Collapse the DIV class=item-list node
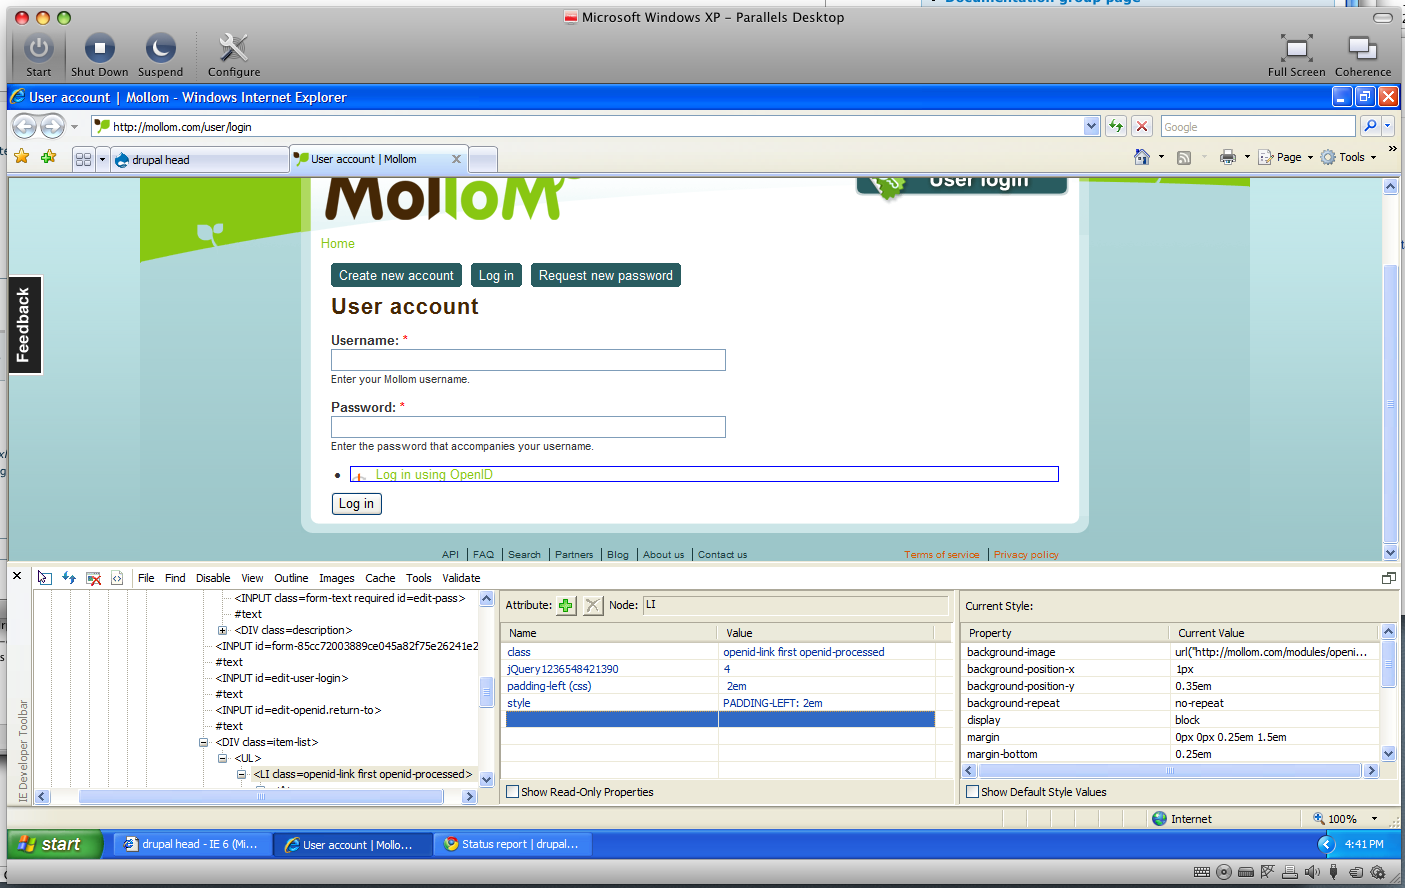Screen dimensions: 1405x888 point(203,742)
